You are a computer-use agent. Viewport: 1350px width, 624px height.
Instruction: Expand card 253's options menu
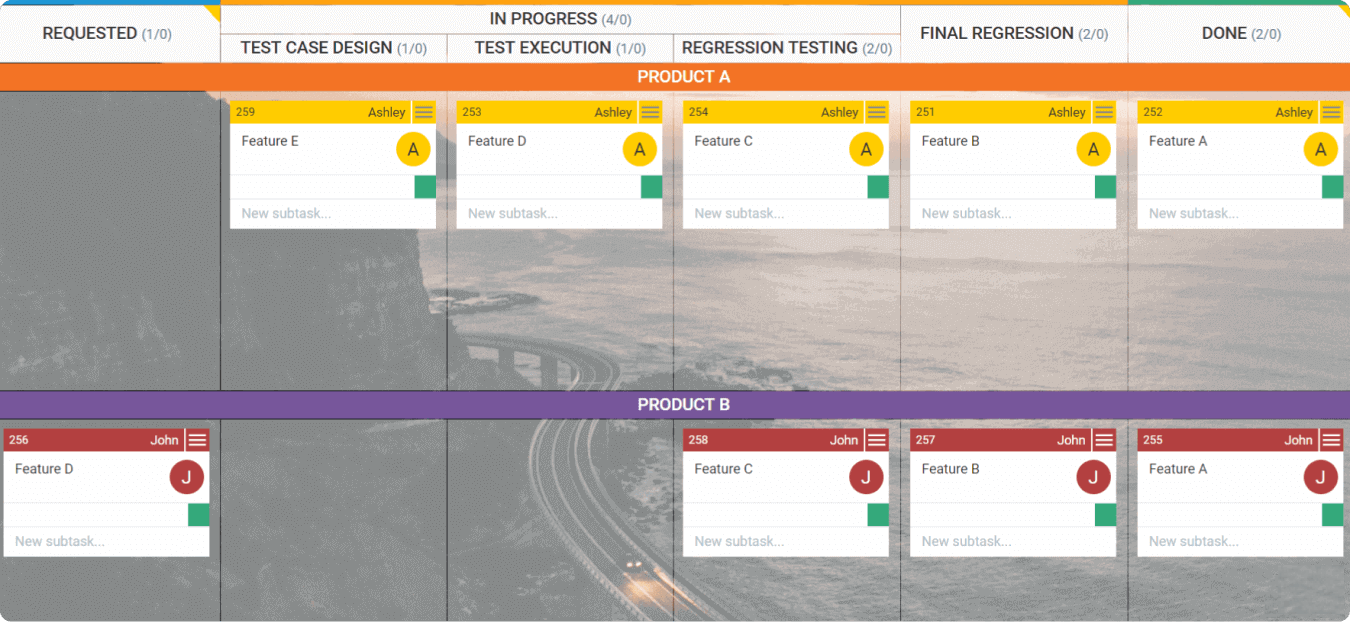pyautogui.click(x=651, y=112)
